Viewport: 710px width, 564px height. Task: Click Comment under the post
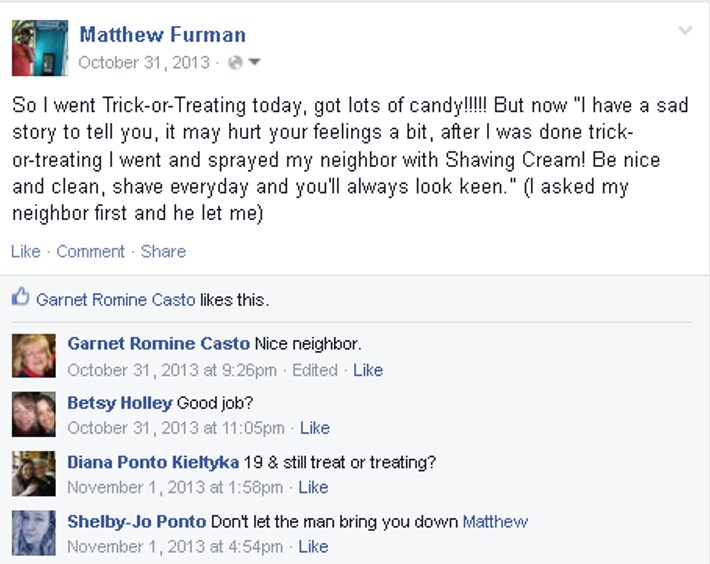coord(91,252)
